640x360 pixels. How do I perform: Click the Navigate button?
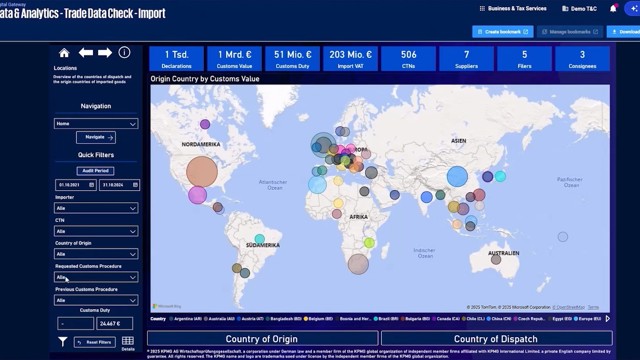point(96,137)
